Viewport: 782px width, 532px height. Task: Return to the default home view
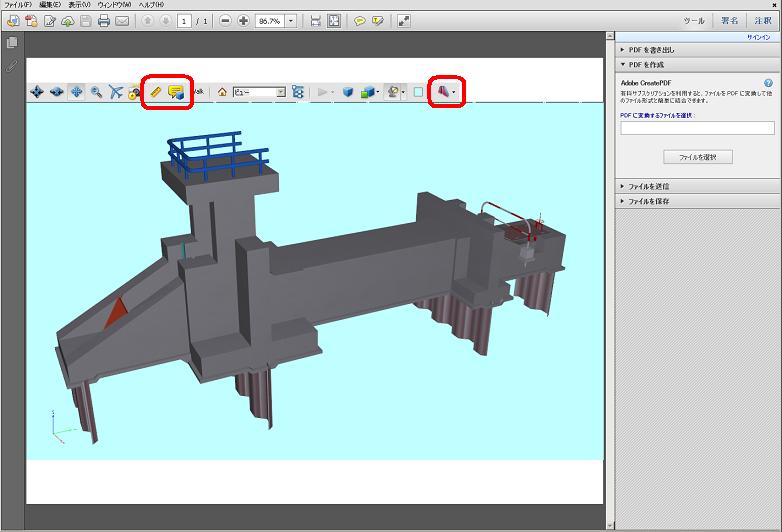222,92
